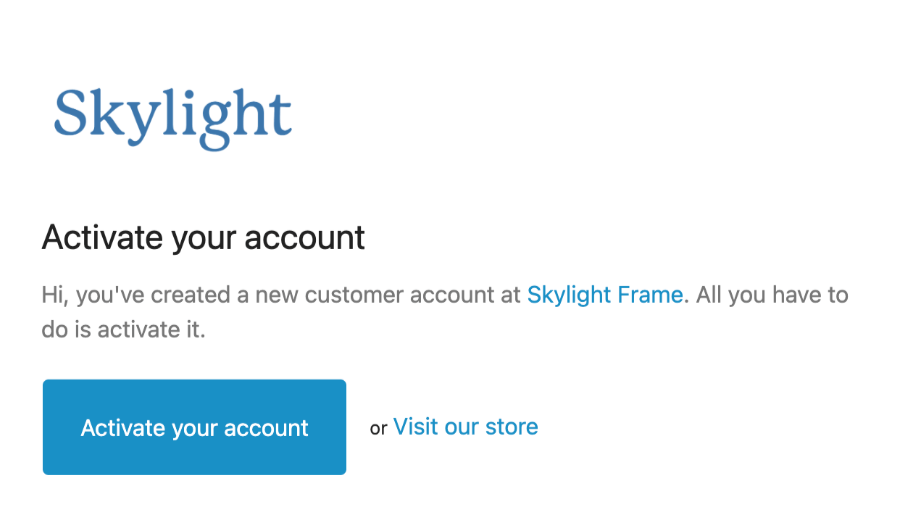Visit the store using the blue link
The image size is (920, 512).
point(465,427)
